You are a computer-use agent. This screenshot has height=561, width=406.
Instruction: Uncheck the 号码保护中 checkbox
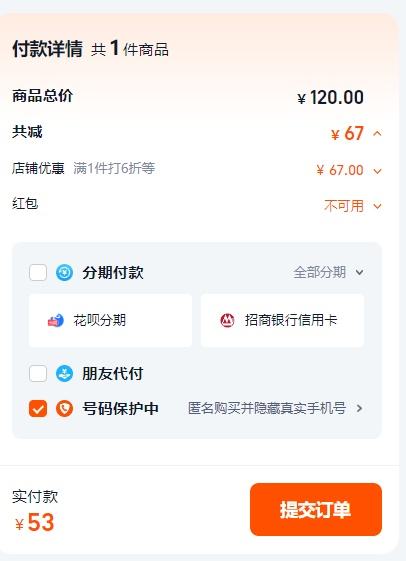point(38,408)
